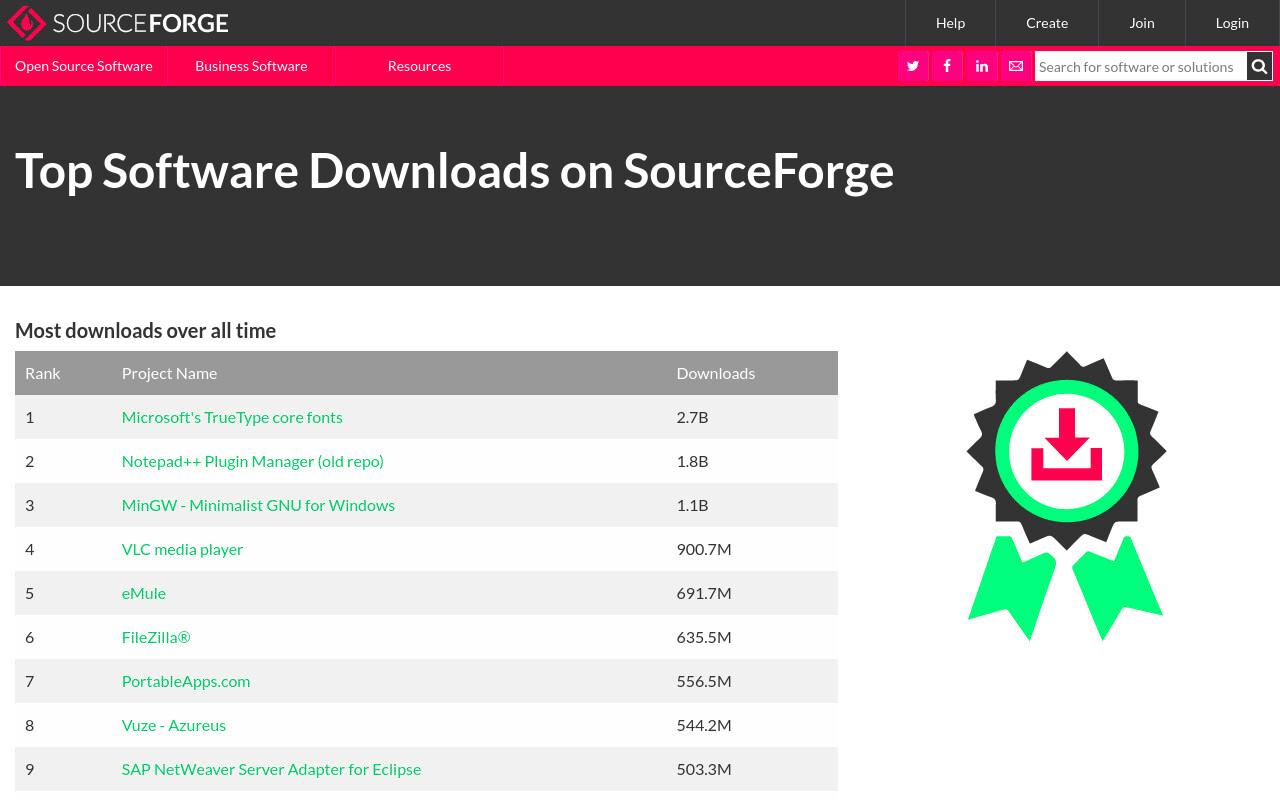
Task: Share page on Facebook
Action: (947, 66)
